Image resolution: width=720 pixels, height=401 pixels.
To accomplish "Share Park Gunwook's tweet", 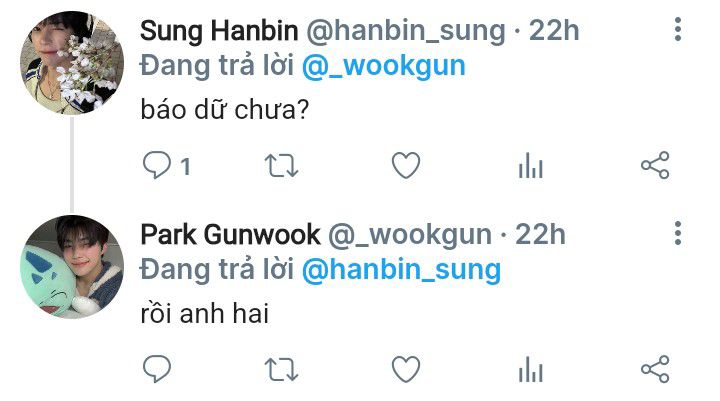I will [655, 369].
